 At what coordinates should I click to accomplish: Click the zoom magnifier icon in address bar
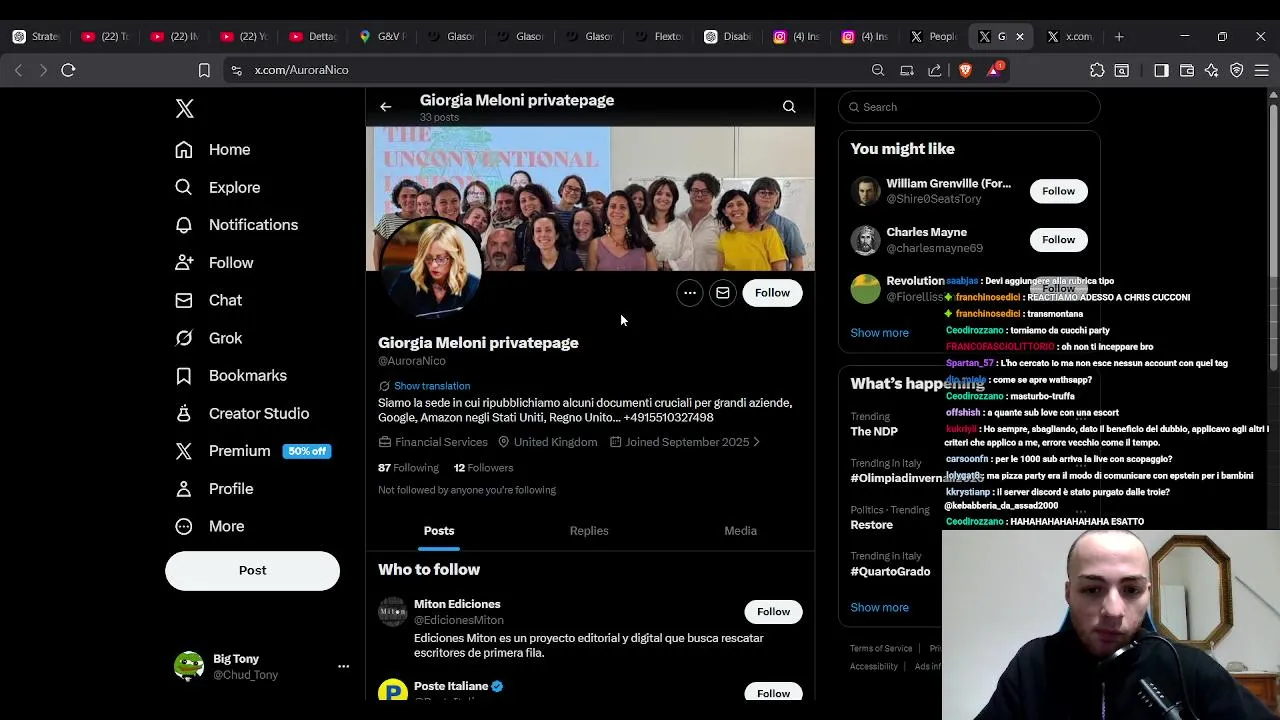pos(878,70)
